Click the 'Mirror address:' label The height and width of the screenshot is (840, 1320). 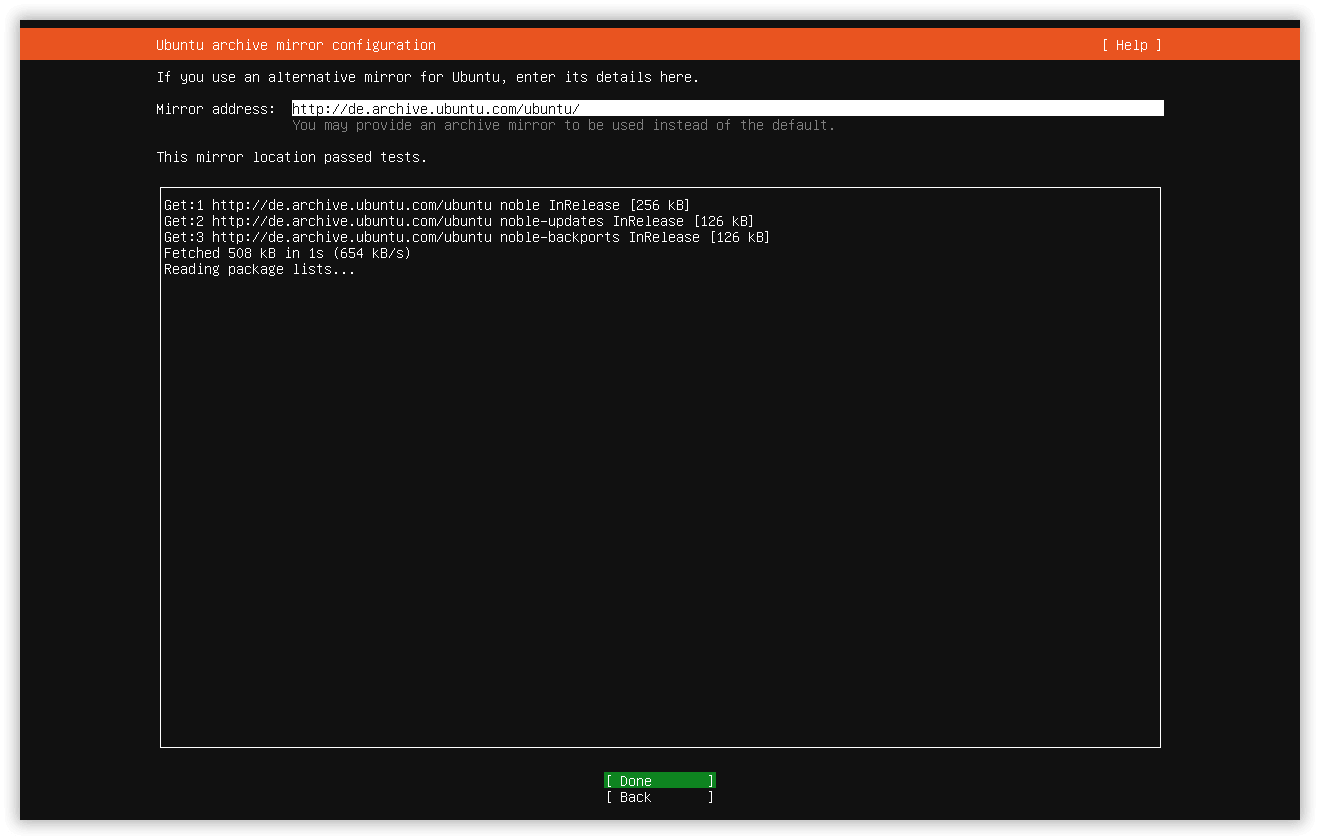(x=216, y=109)
